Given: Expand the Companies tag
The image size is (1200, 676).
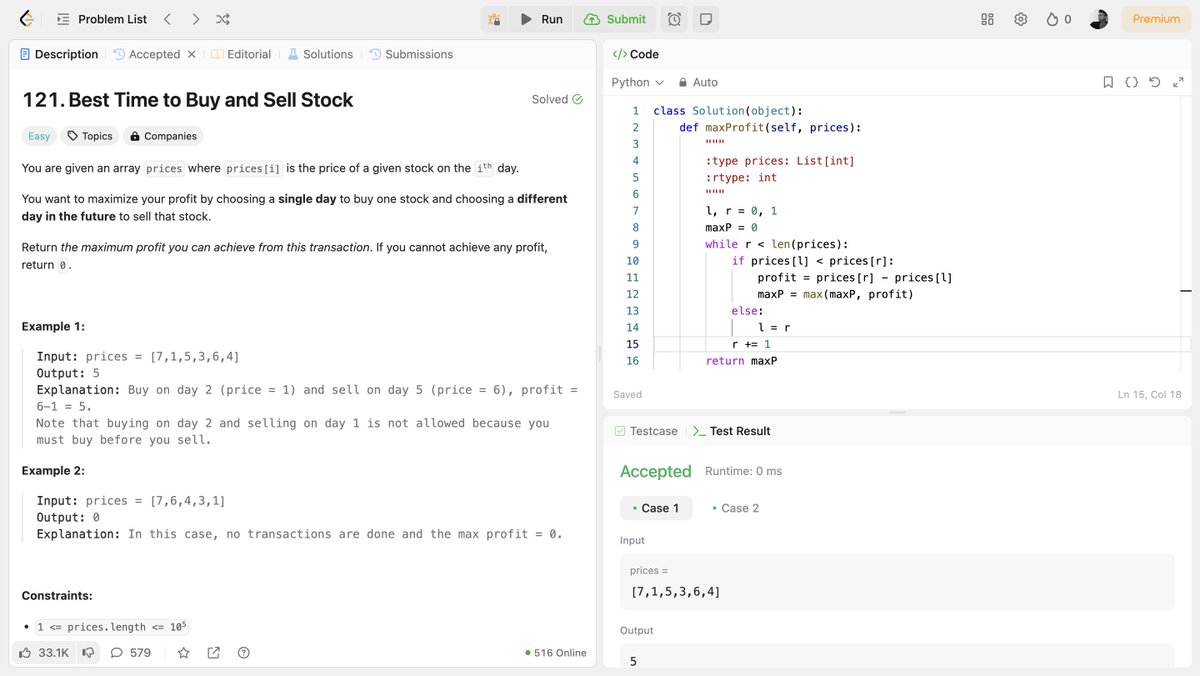Looking at the screenshot, I should (163, 136).
